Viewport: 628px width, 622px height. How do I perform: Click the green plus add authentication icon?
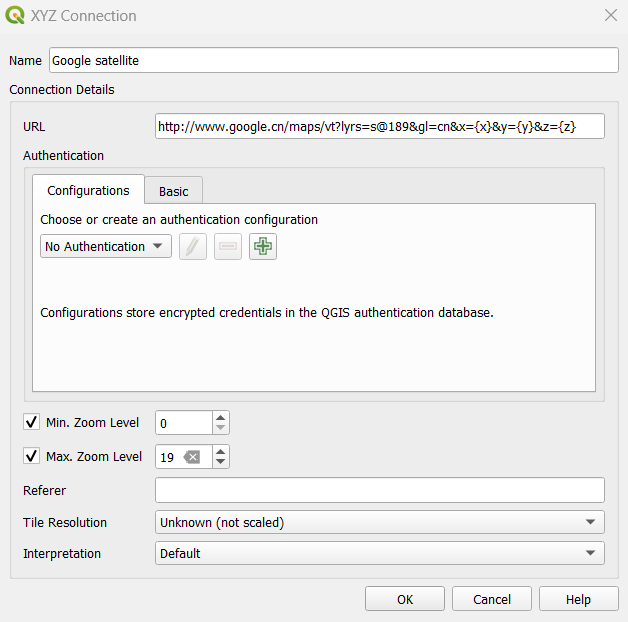click(263, 246)
